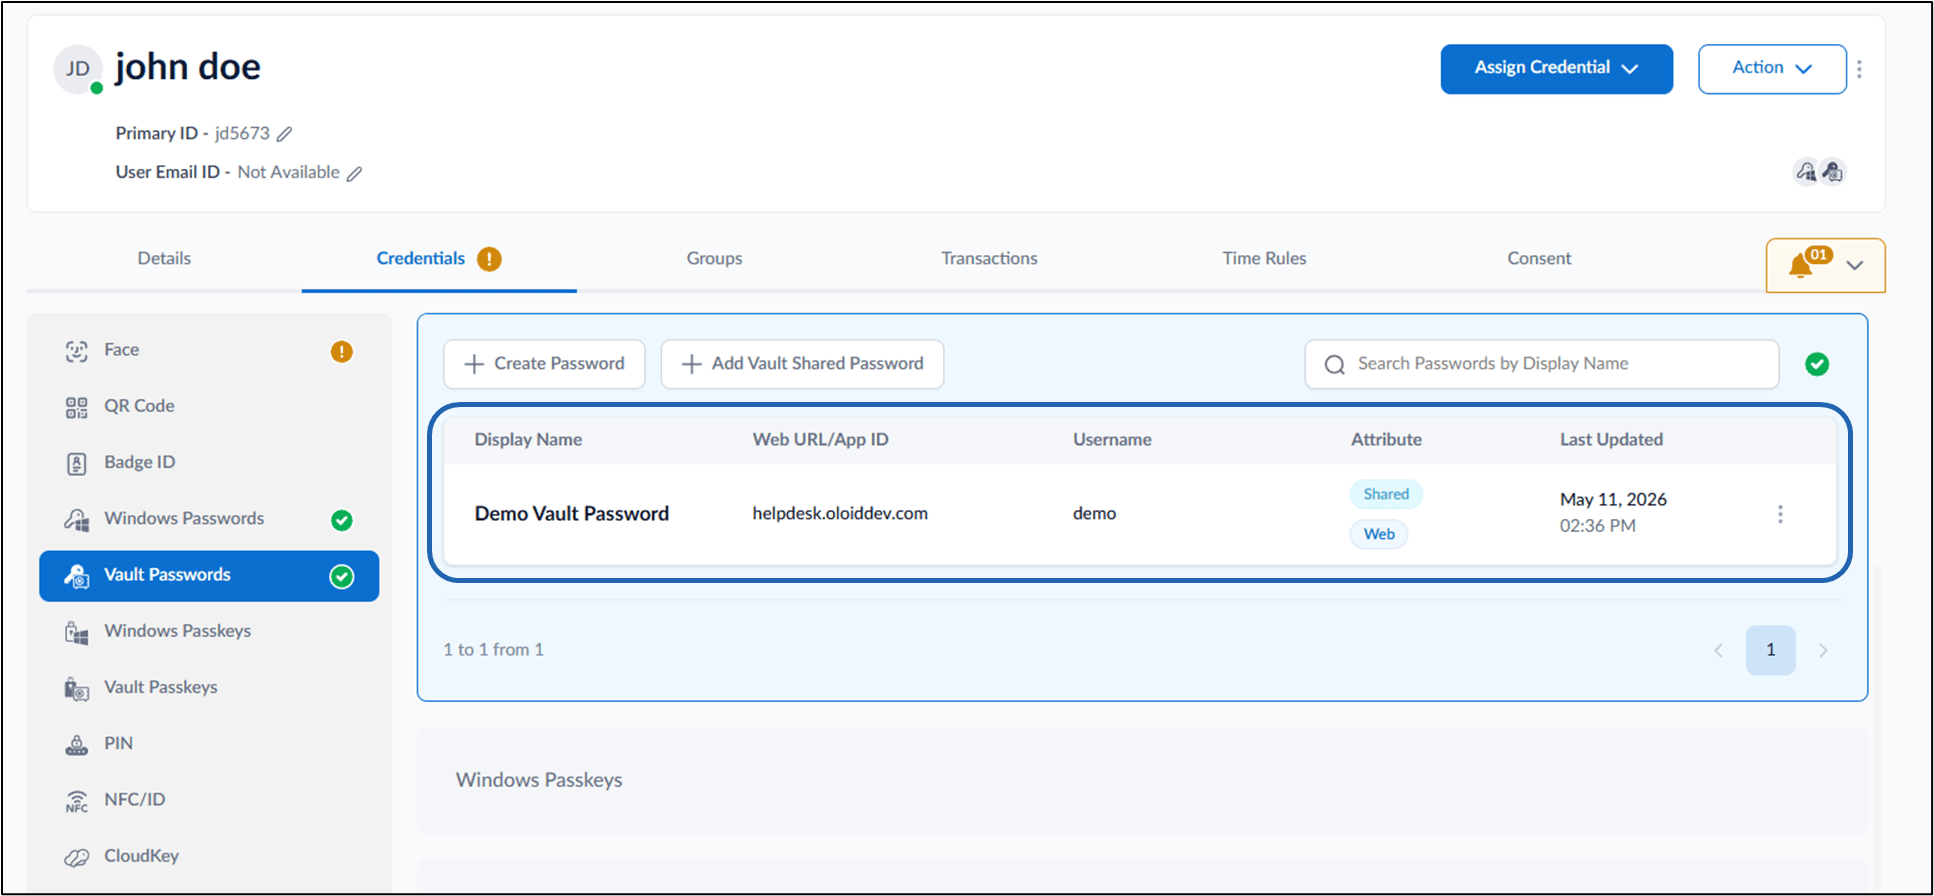Open the kebab menu beside Action
1934x896 pixels.
[1859, 69]
